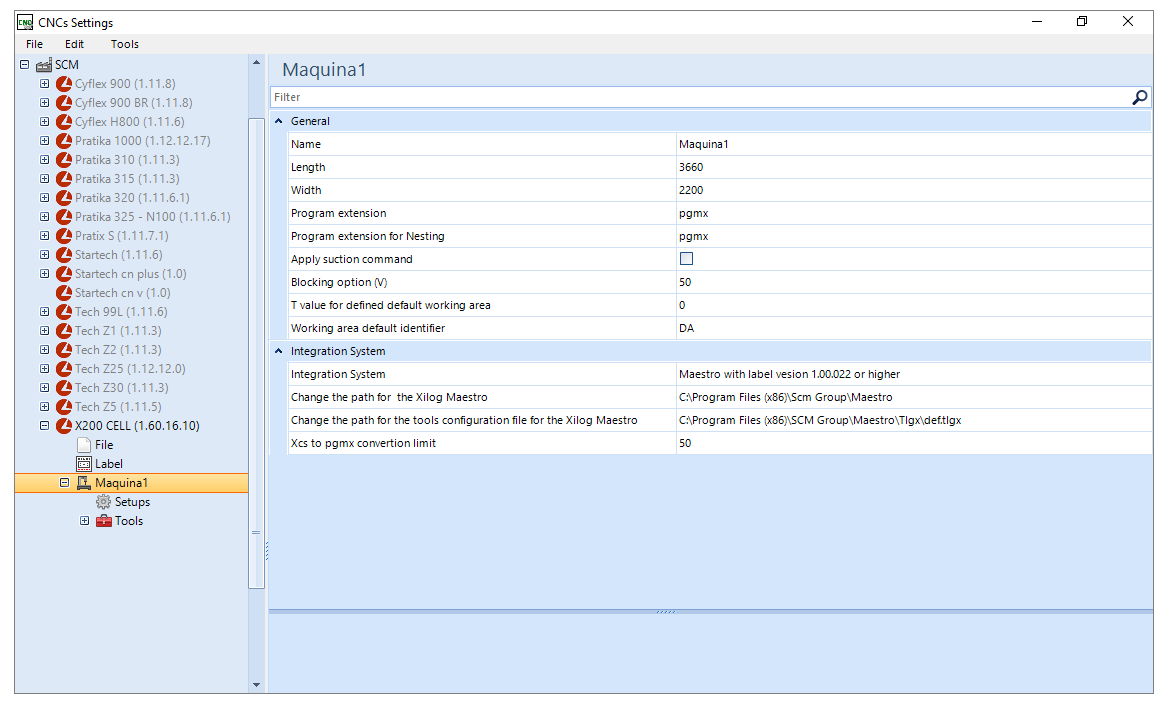The image size is (1169, 709).
Task: Click the Tech Z30 machine icon
Action: tap(64, 388)
